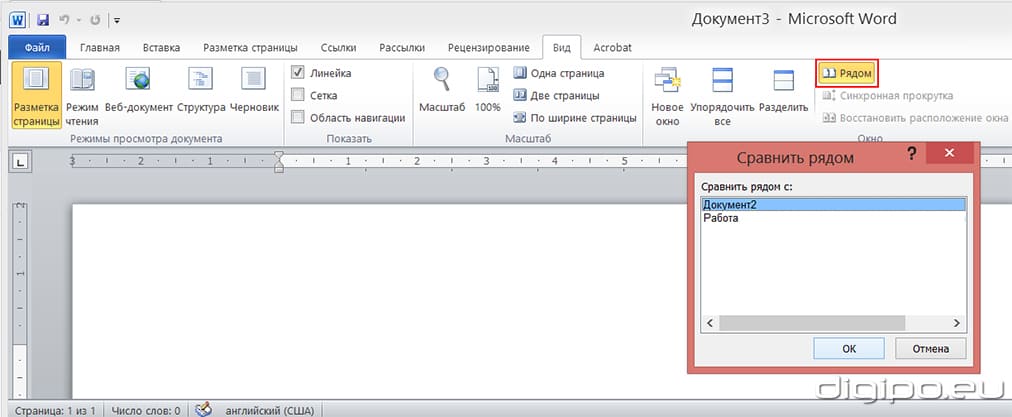1012x417 pixels.
Task: Open the Масштаб zoom dialog
Action: pyautogui.click(x=442, y=90)
